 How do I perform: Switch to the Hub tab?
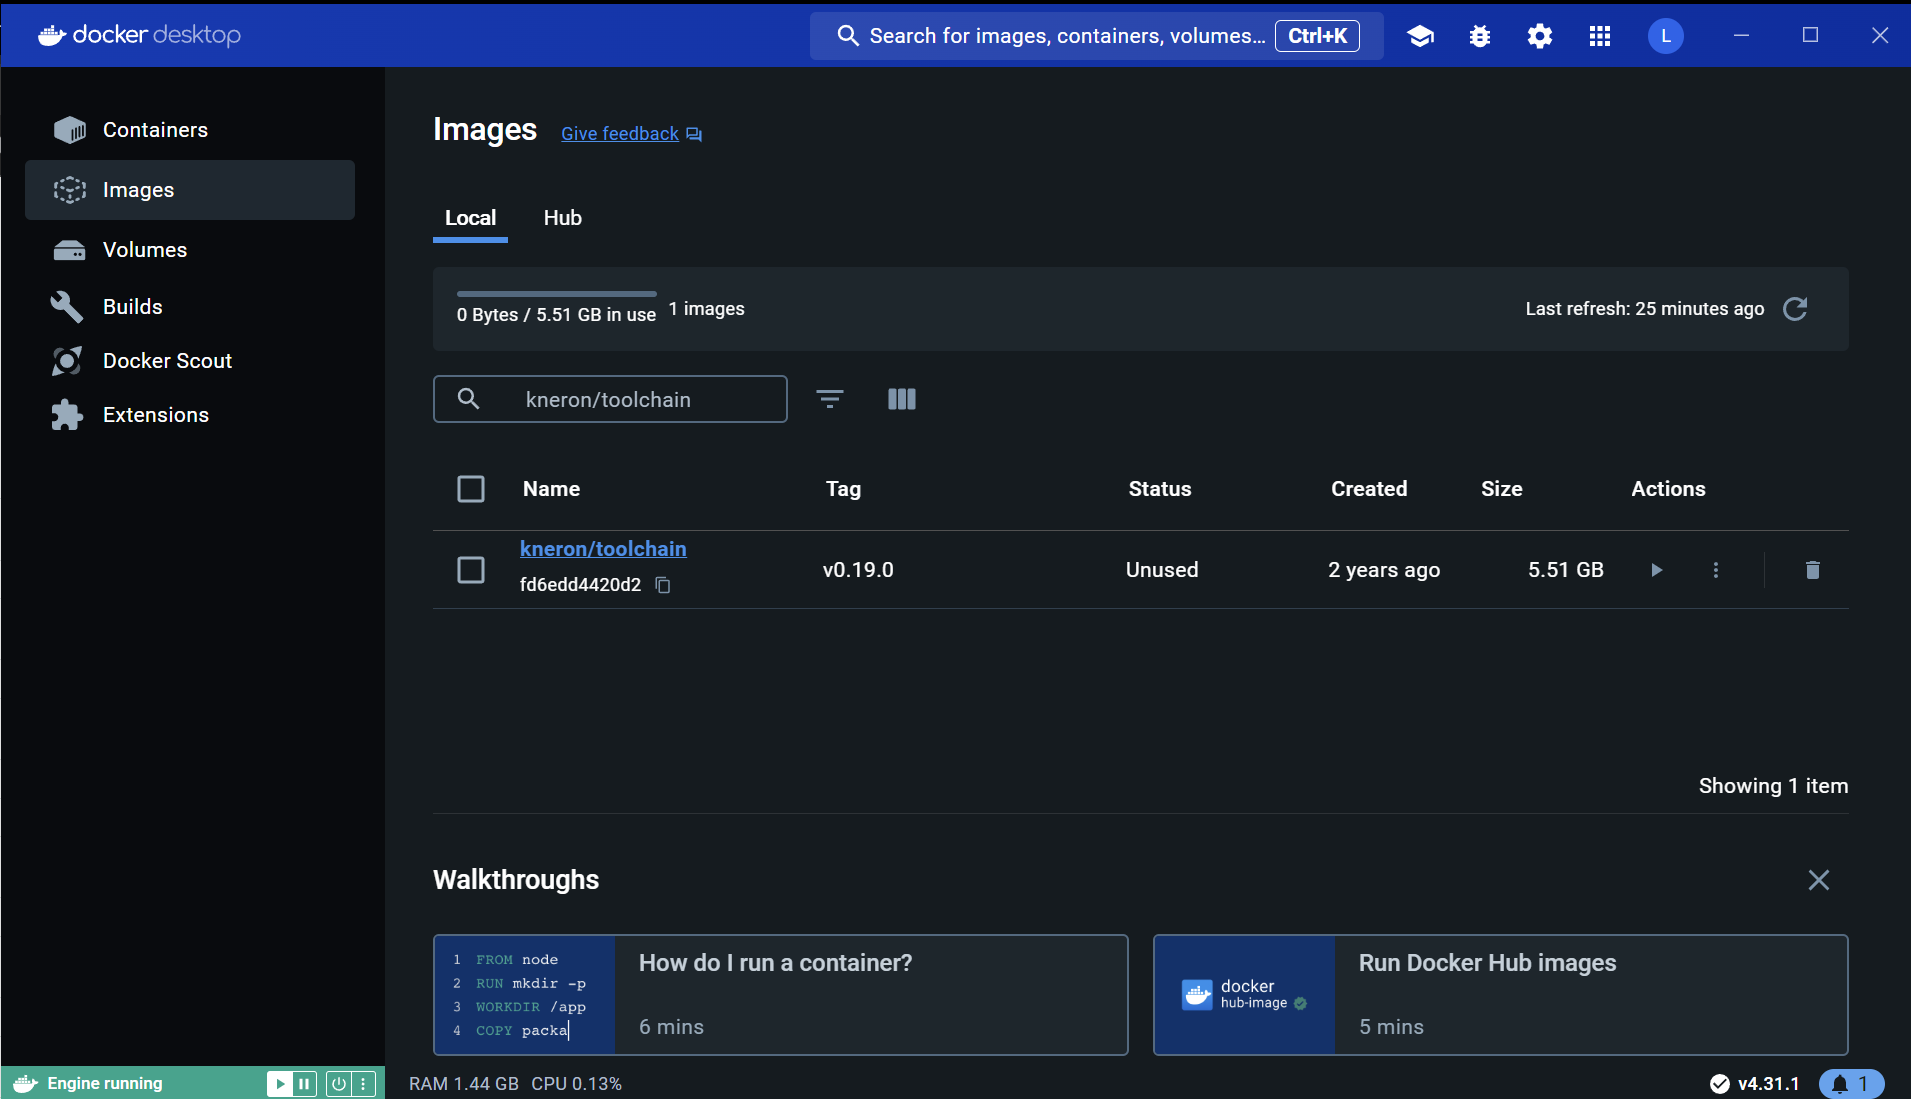(x=563, y=218)
